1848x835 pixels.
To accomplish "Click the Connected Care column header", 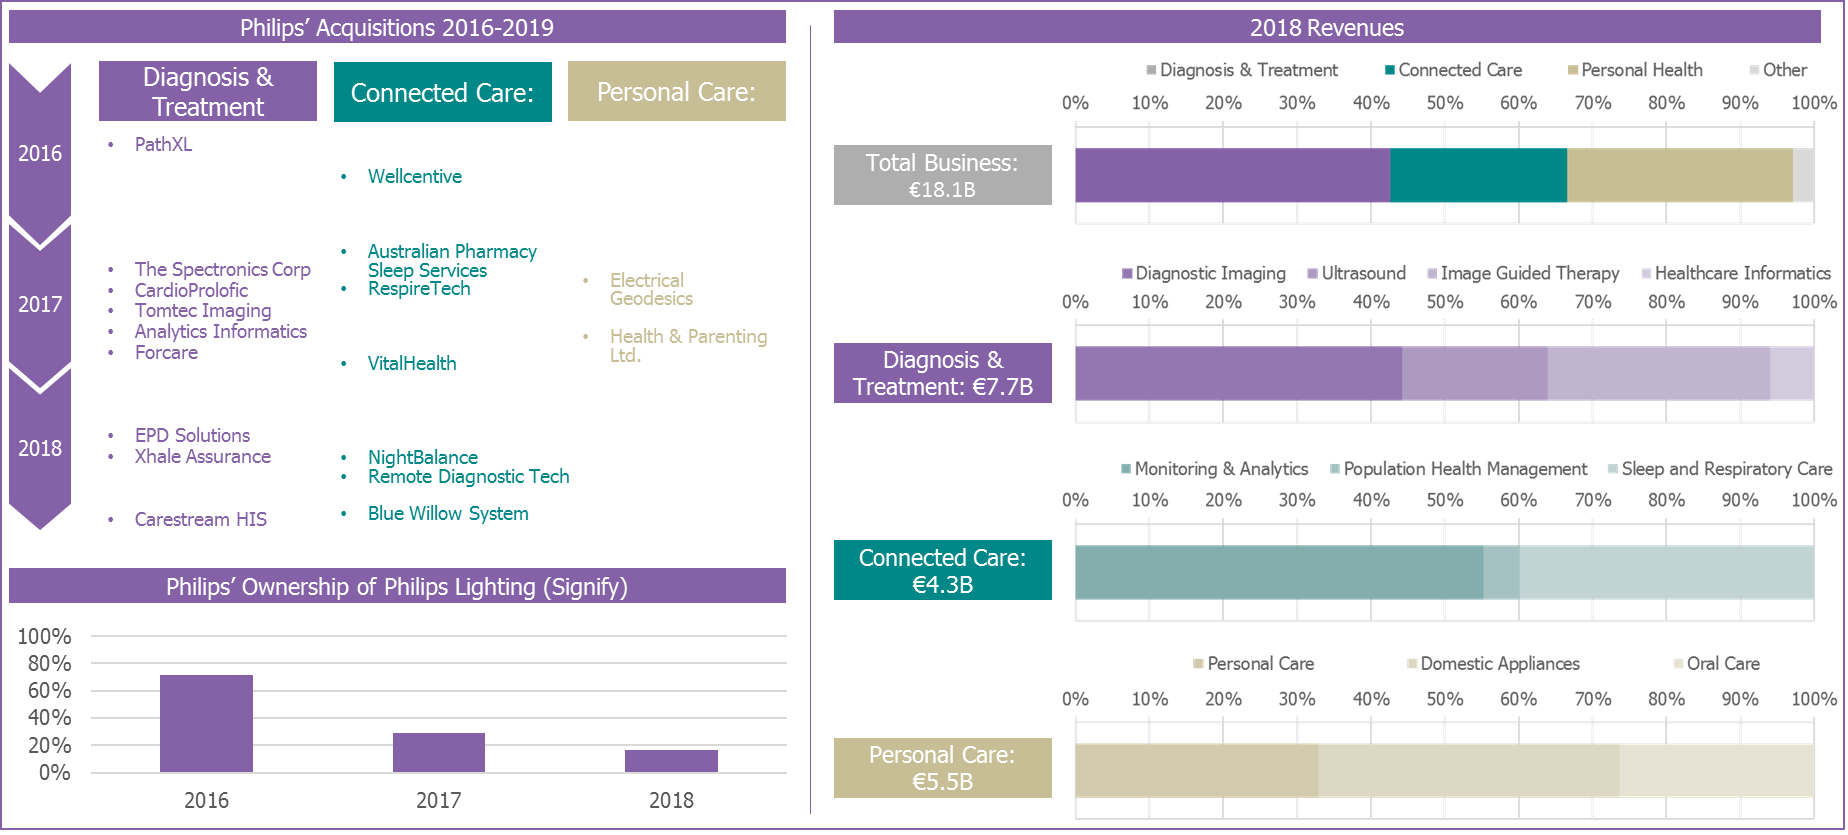I will click(443, 92).
